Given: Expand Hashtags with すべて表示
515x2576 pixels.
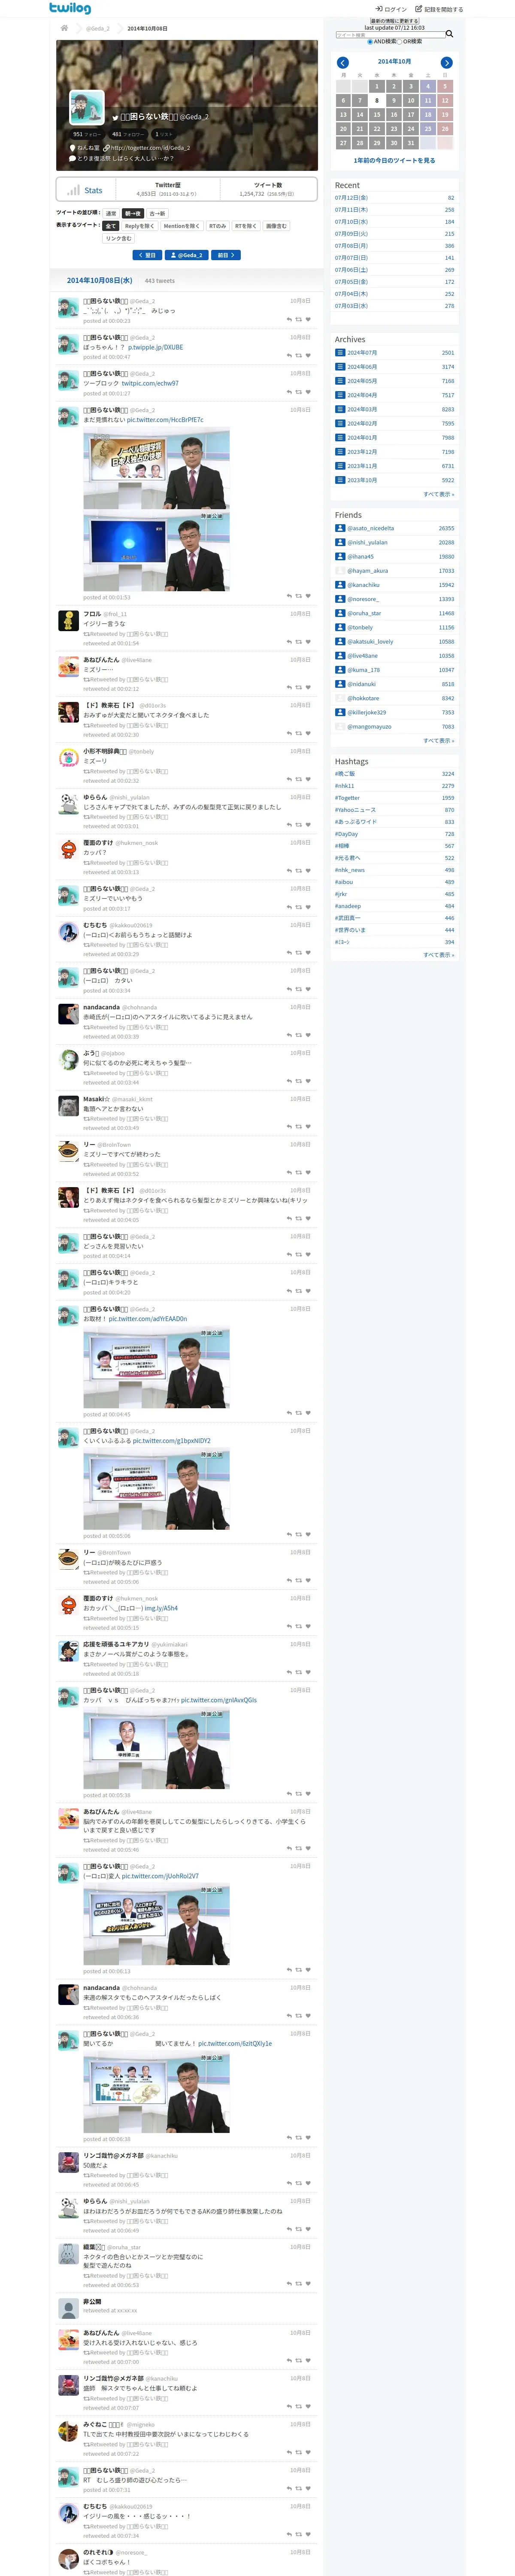Looking at the screenshot, I should [x=438, y=955].
